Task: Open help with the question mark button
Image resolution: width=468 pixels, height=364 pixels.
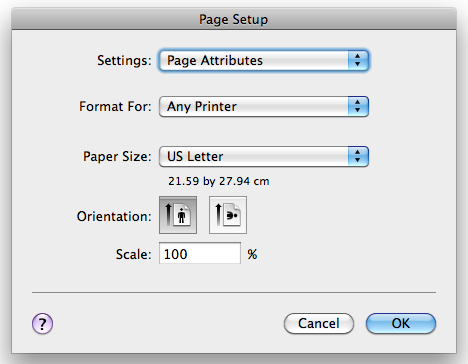Action: 42,323
